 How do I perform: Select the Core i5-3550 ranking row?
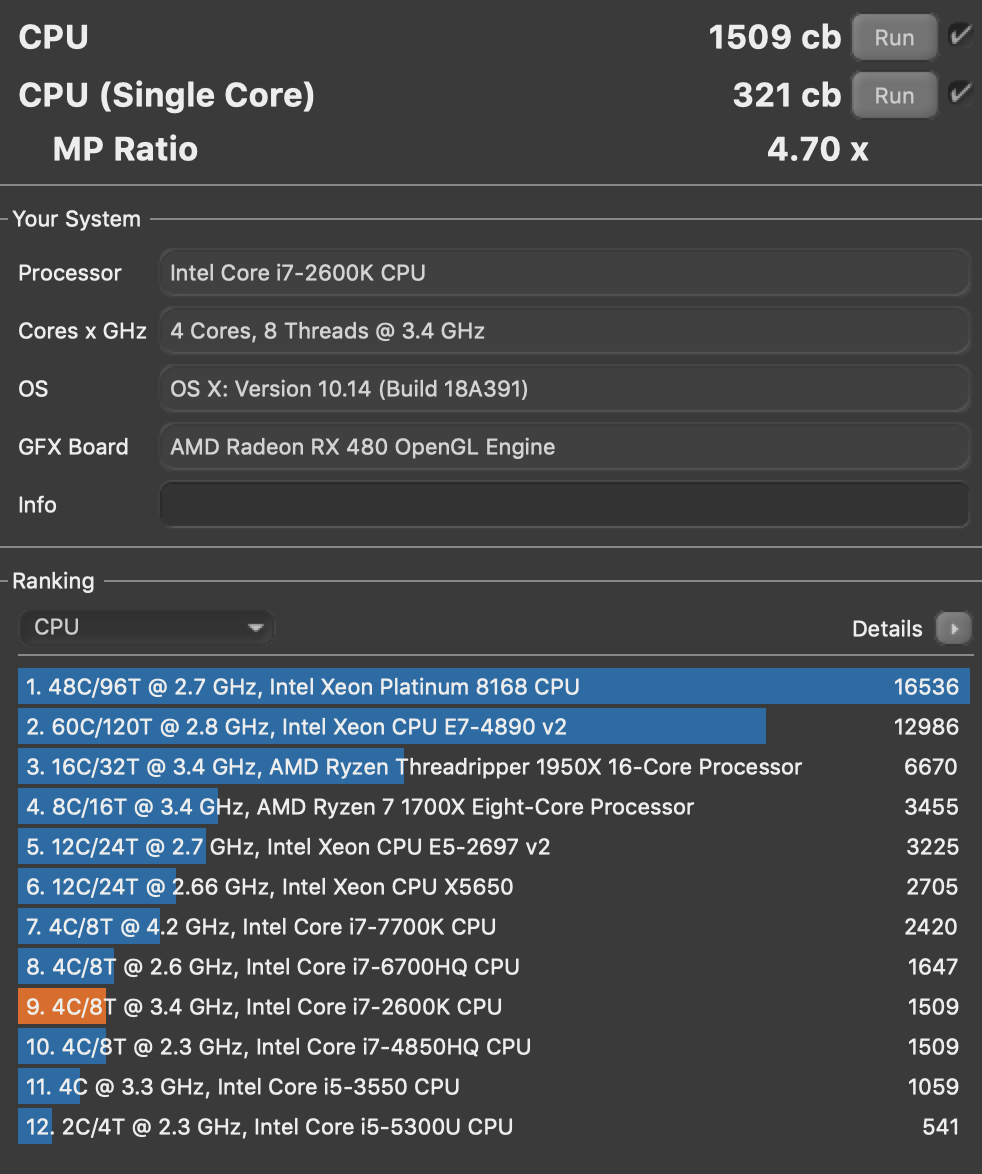tap(494, 1087)
